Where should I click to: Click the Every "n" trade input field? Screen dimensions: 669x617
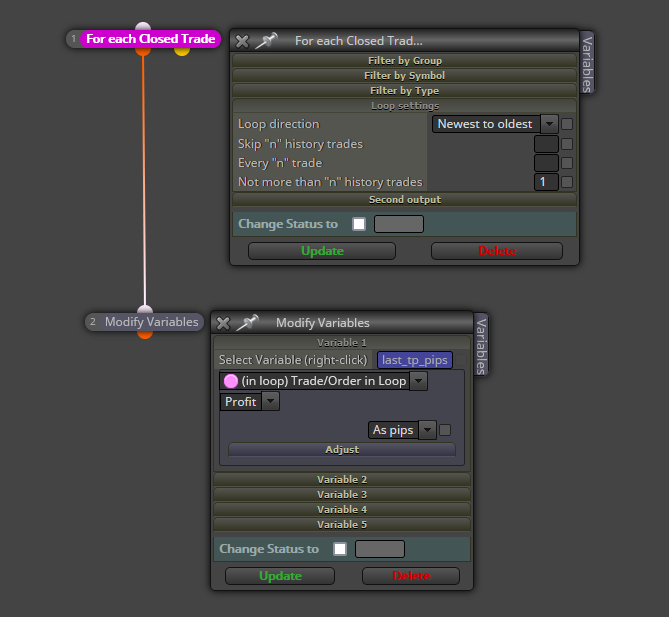(x=546, y=163)
